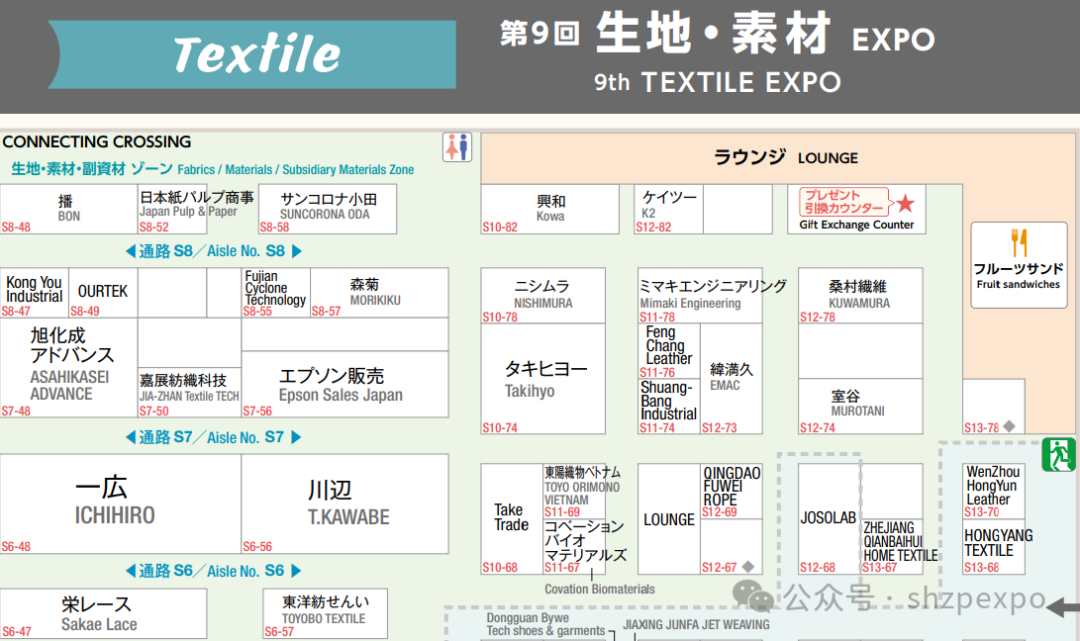This screenshot has height=641, width=1080.
Task: Click left arrow of Aisle No. S8
Action: pyautogui.click(x=131, y=251)
